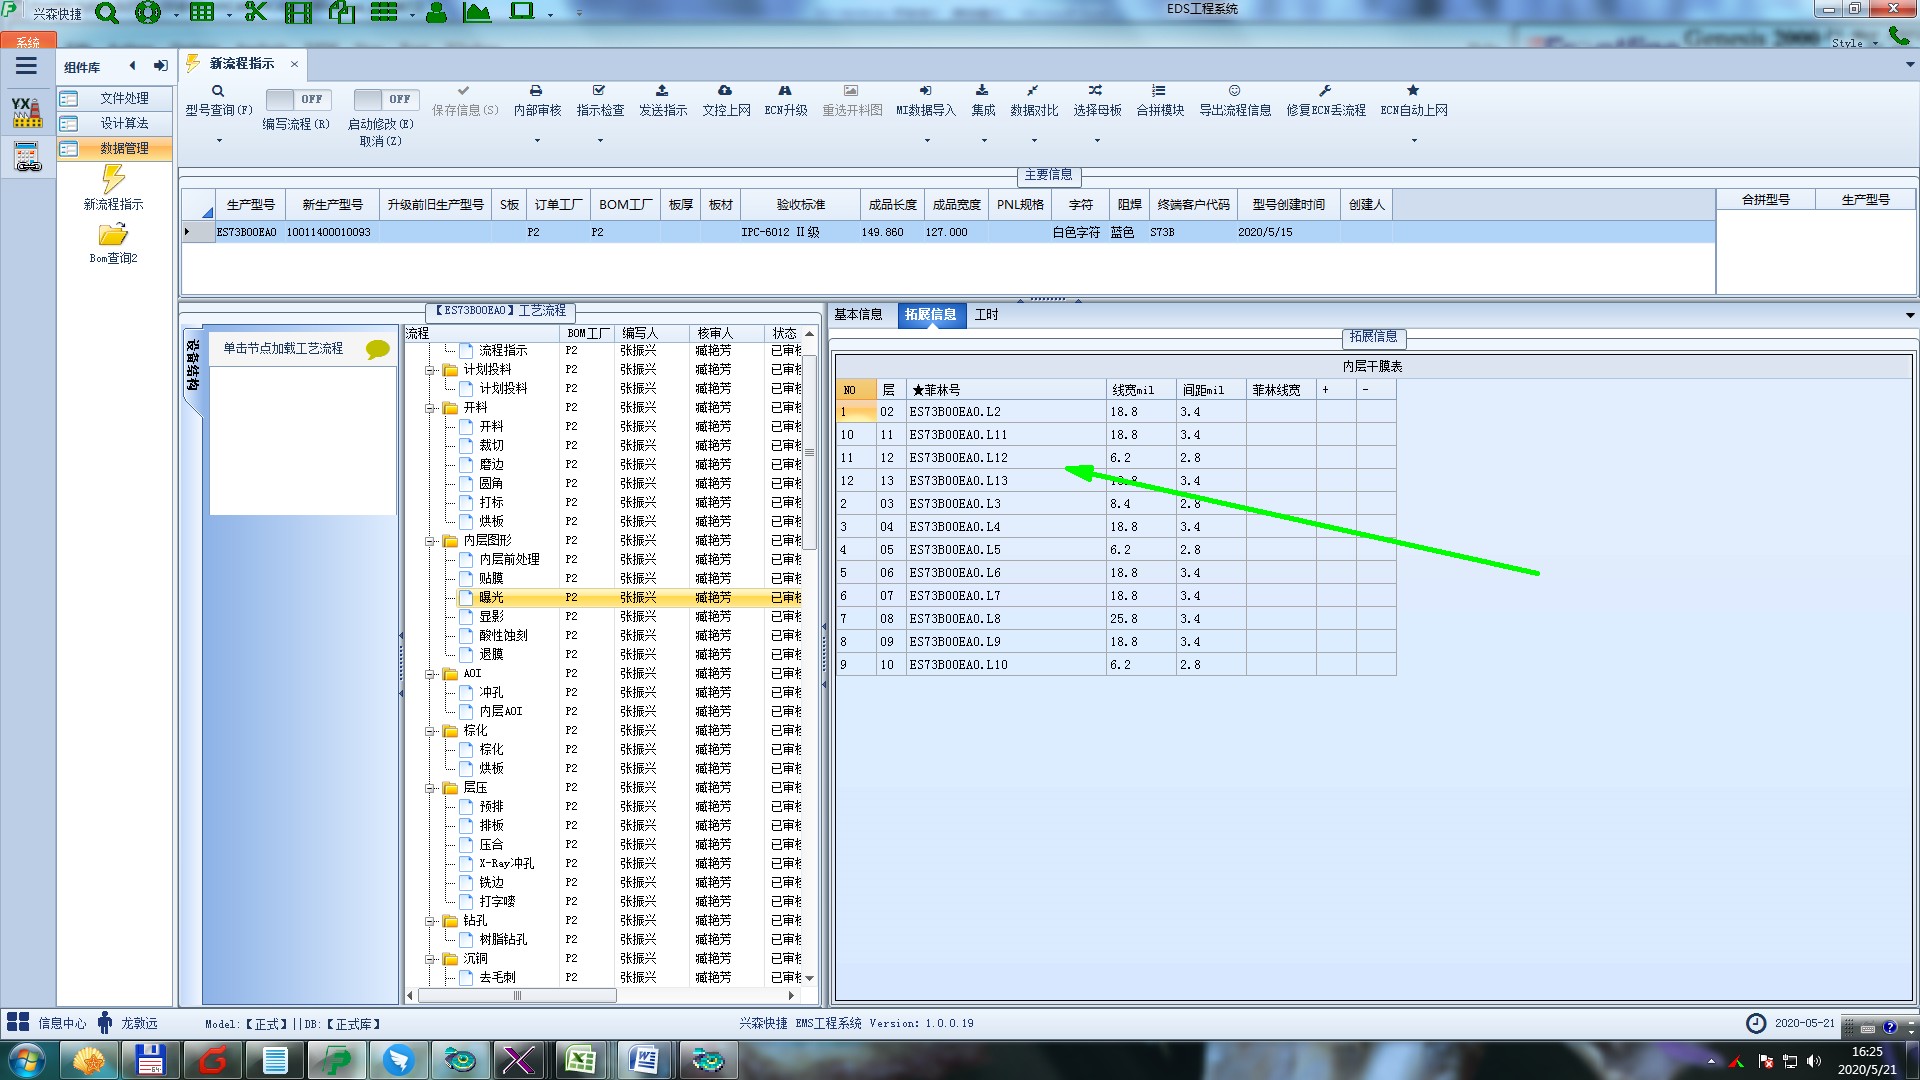Collapse the 层压 tree folder
This screenshot has height=1080, width=1920.
pyautogui.click(x=430, y=788)
